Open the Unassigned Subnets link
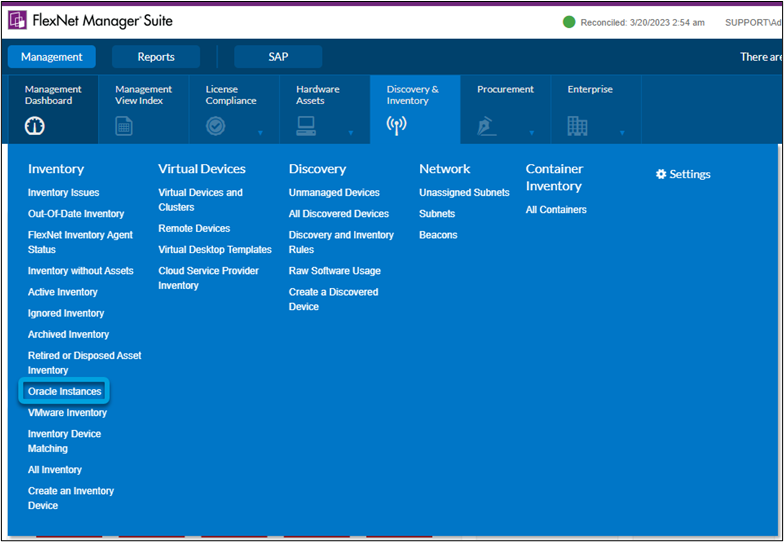This screenshot has height=542, width=784. (464, 192)
